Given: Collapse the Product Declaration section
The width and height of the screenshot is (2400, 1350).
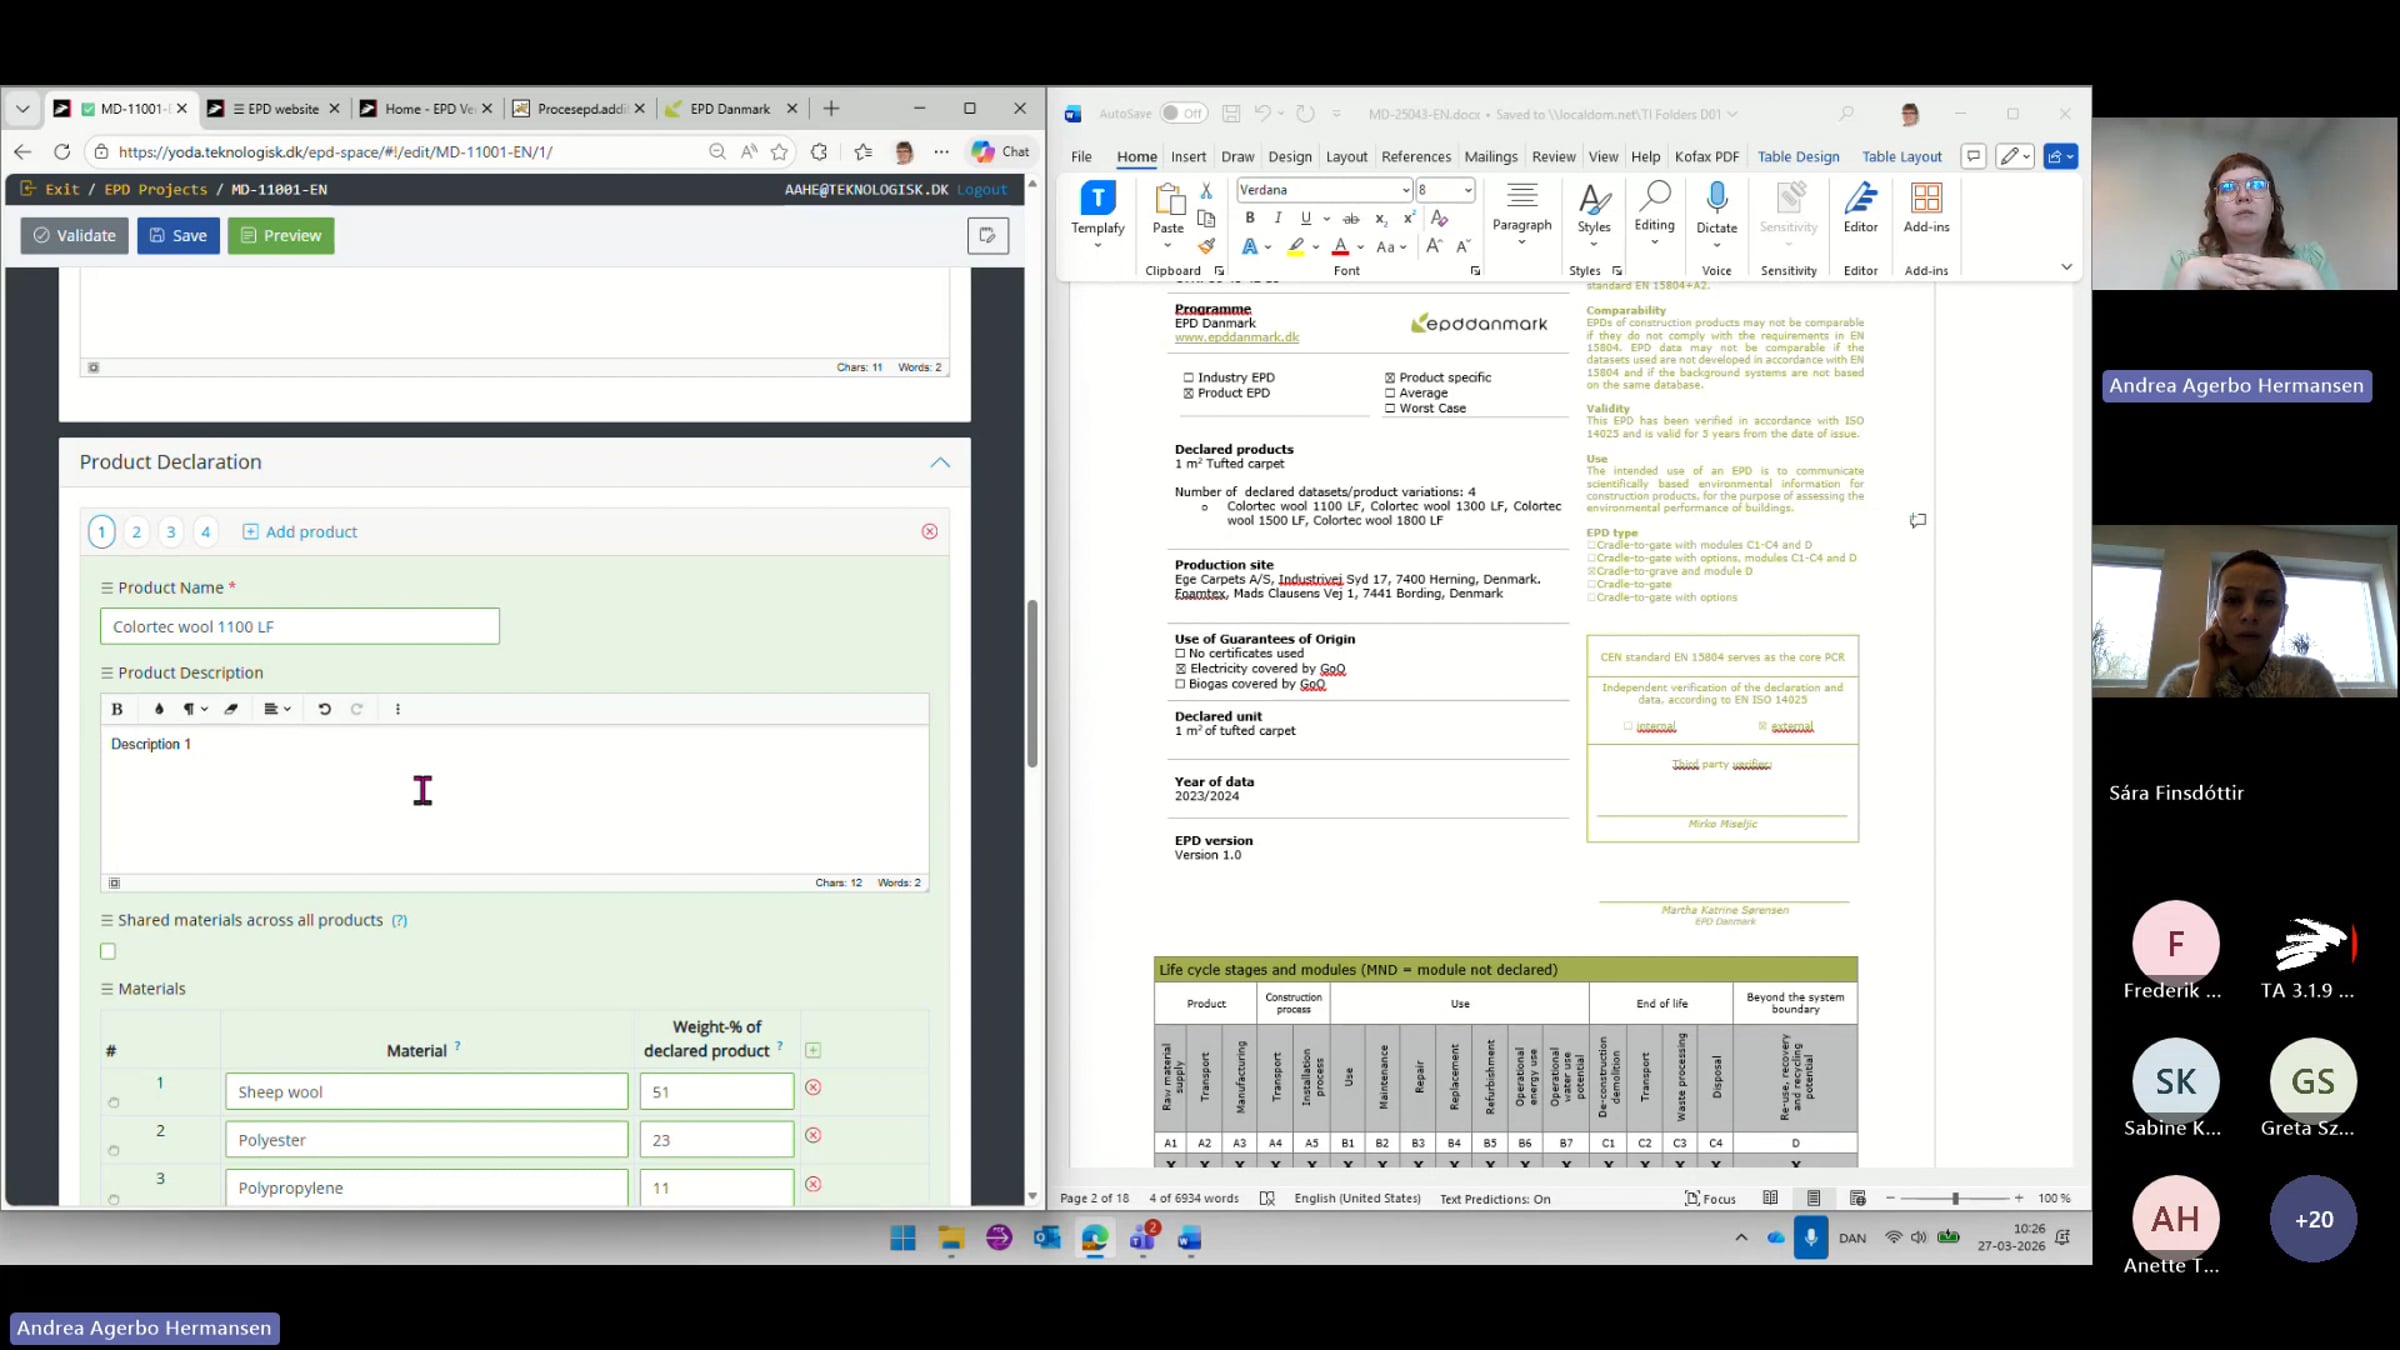Looking at the screenshot, I should (940, 462).
